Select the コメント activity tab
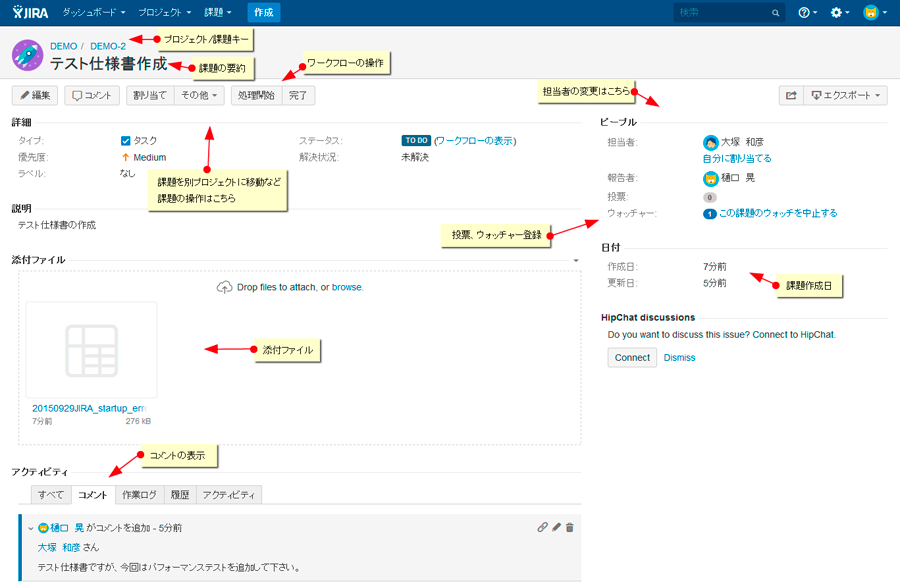The image size is (900, 586). [x=93, y=495]
